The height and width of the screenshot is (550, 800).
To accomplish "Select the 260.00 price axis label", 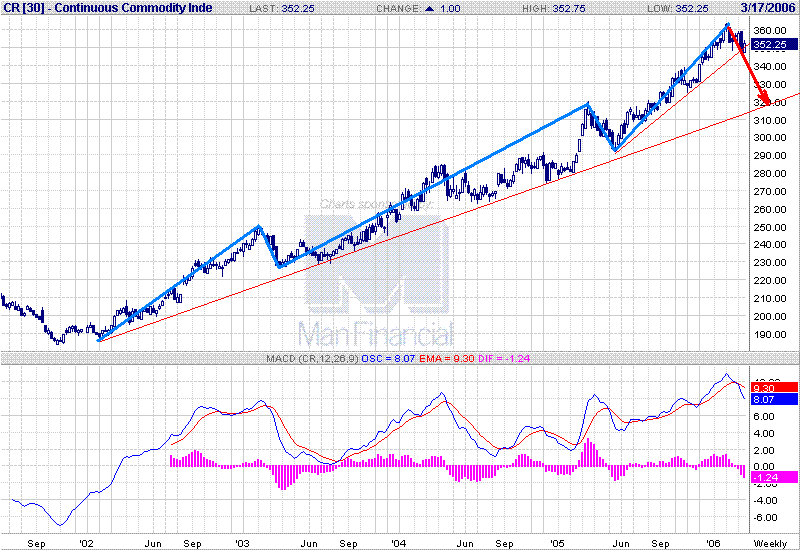I will pos(769,209).
